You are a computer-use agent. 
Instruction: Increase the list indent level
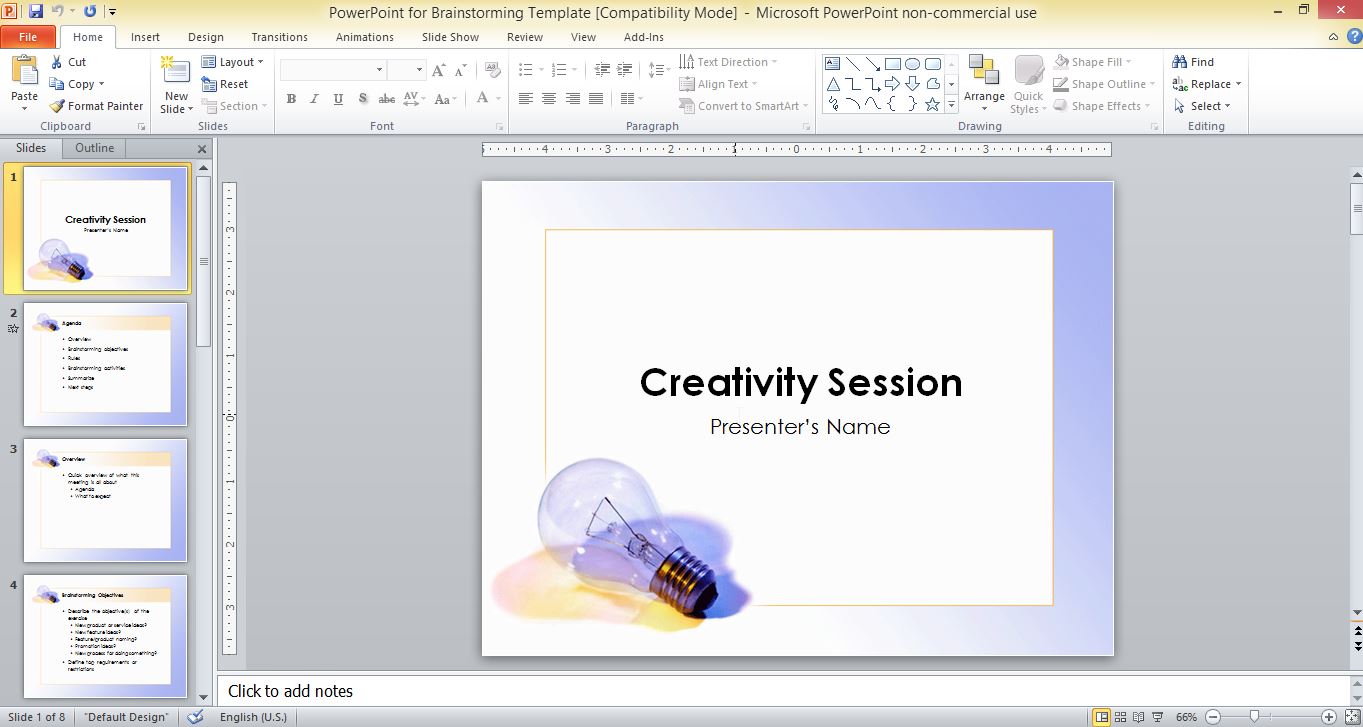pyautogui.click(x=625, y=70)
